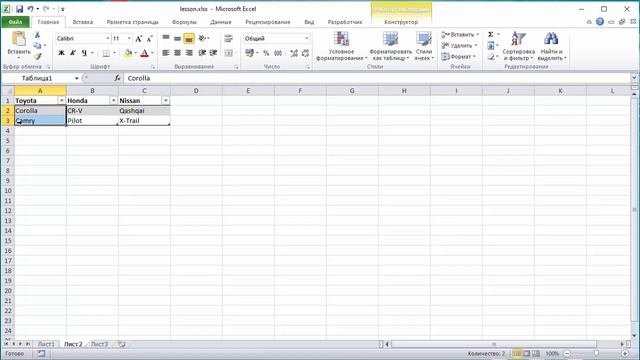
Task: Undo the last action in the Quick Access toolbar
Action: (30, 9)
